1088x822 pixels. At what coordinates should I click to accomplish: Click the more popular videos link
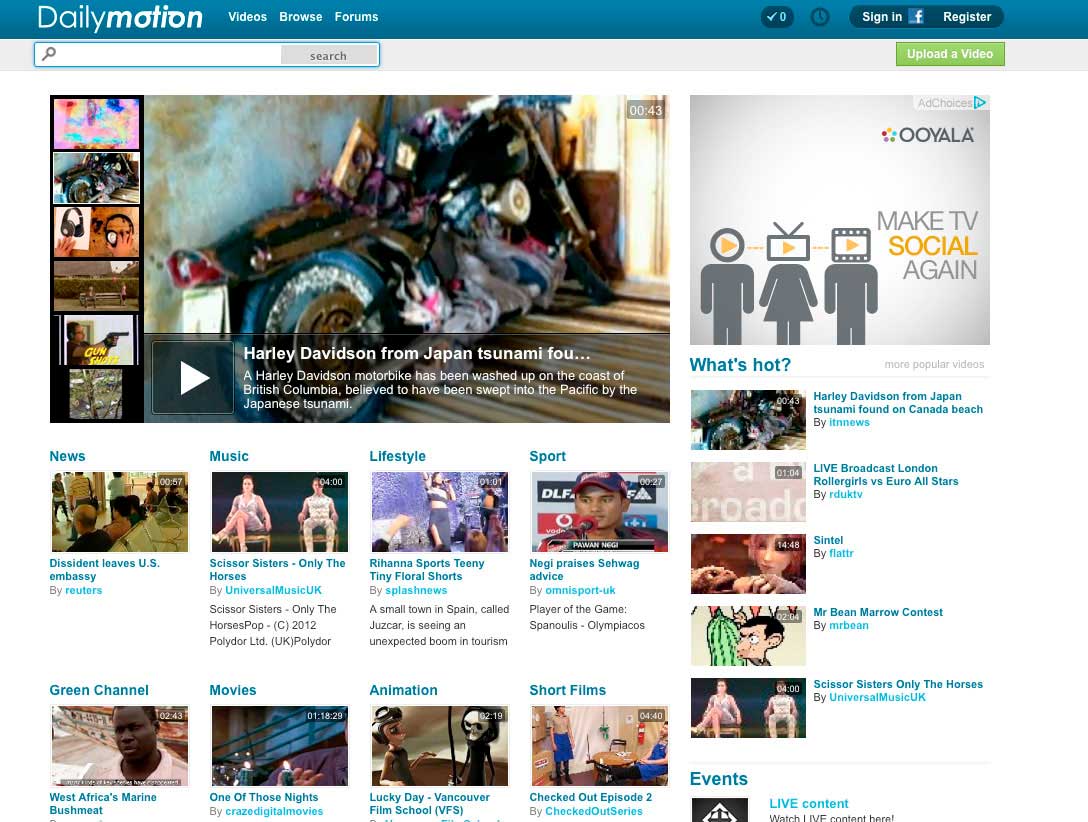pos(934,365)
